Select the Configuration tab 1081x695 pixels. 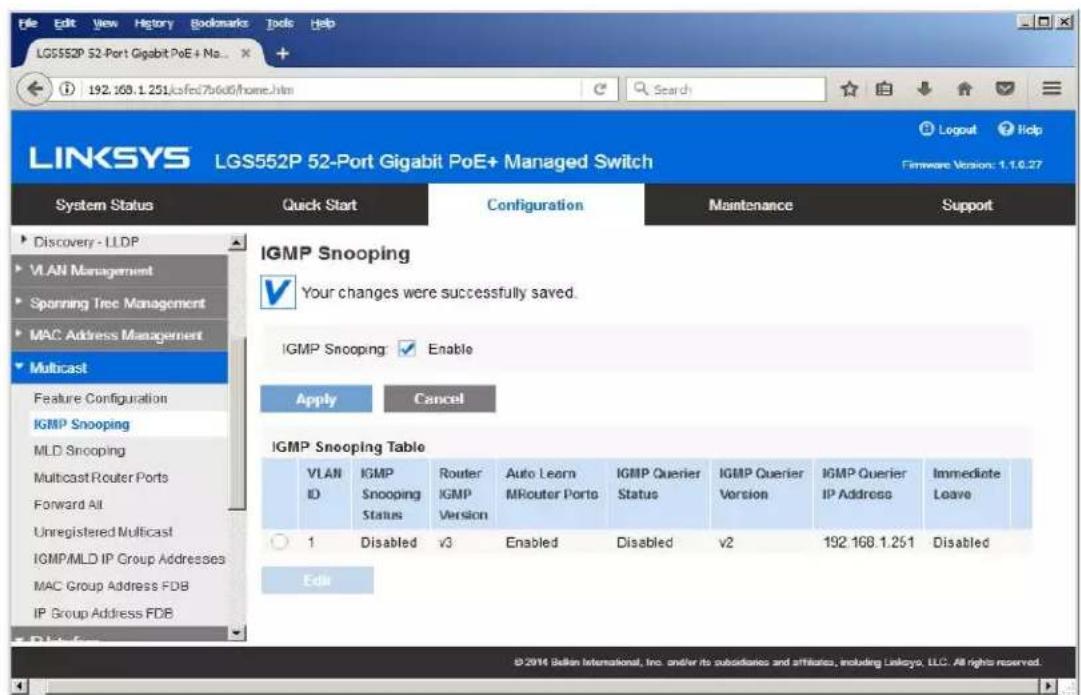click(536, 205)
